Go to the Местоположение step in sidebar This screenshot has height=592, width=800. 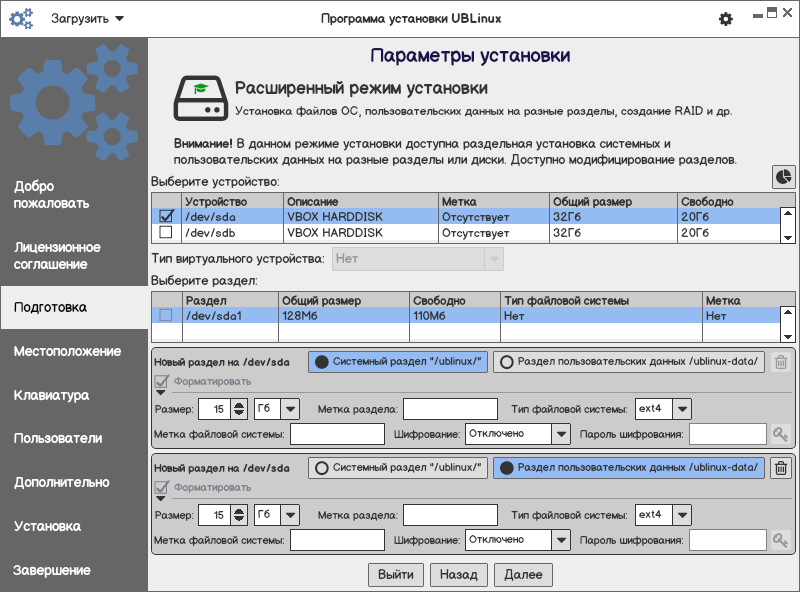[x=67, y=351]
